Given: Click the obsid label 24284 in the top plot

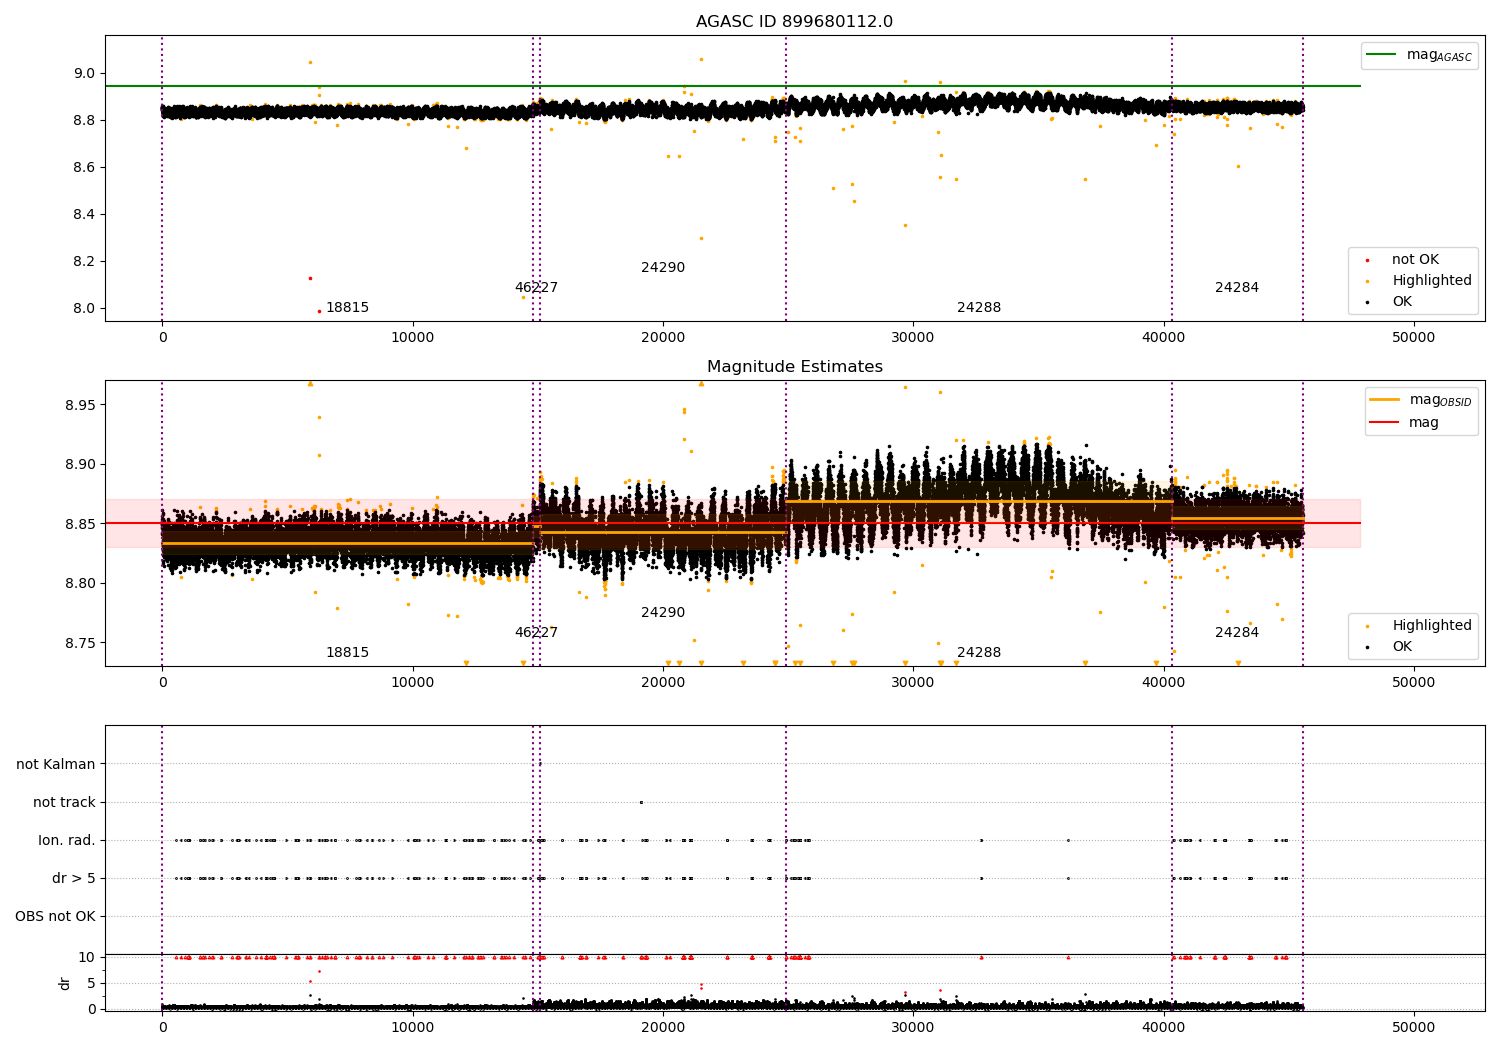Looking at the screenshot, I should pos(1237,288).
